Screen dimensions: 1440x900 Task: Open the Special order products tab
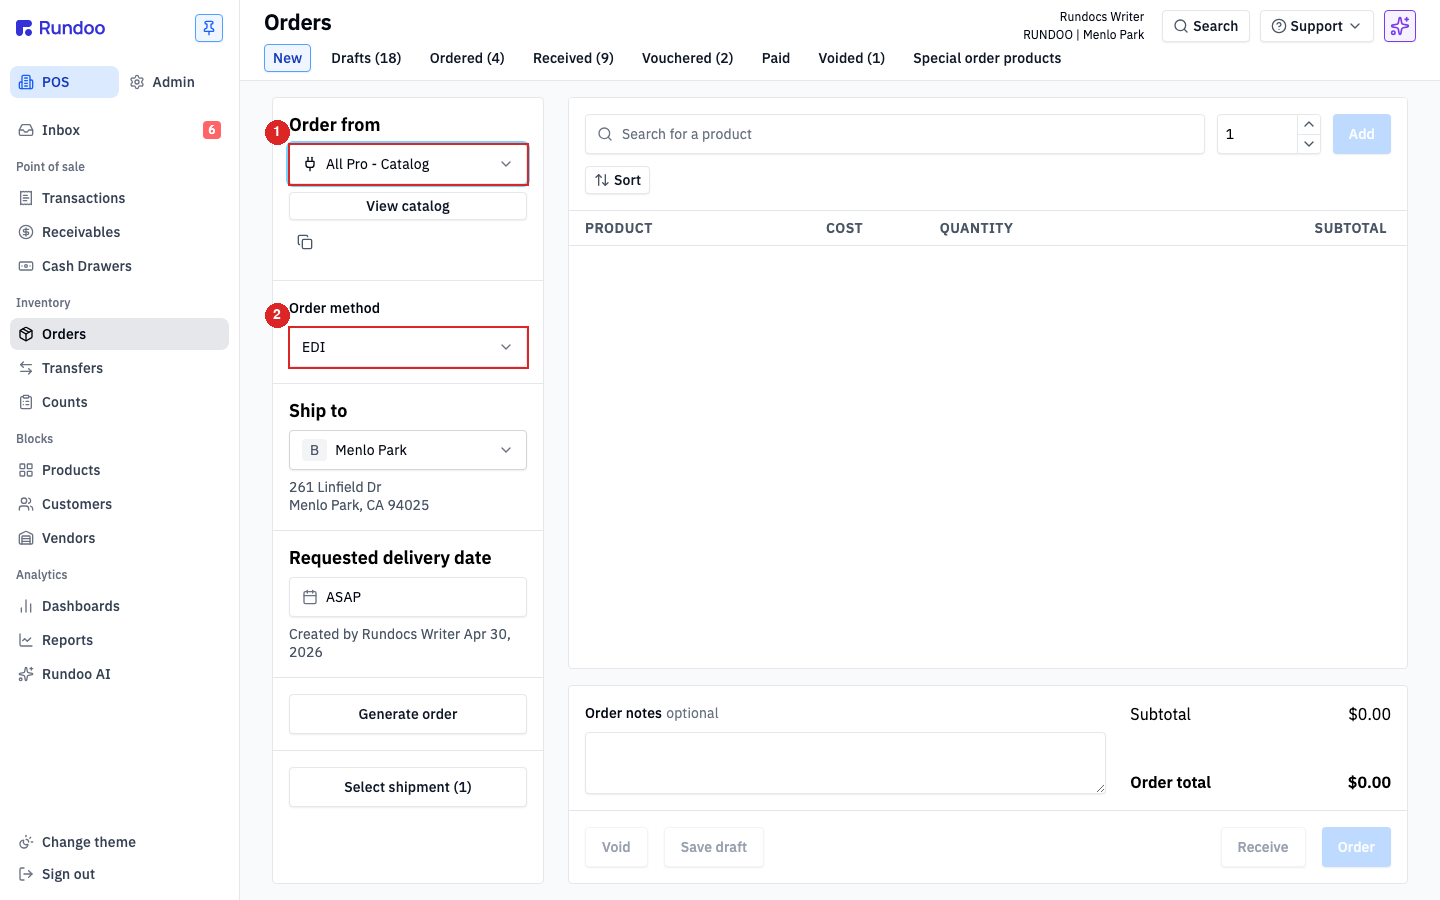[x=987, y=58]
